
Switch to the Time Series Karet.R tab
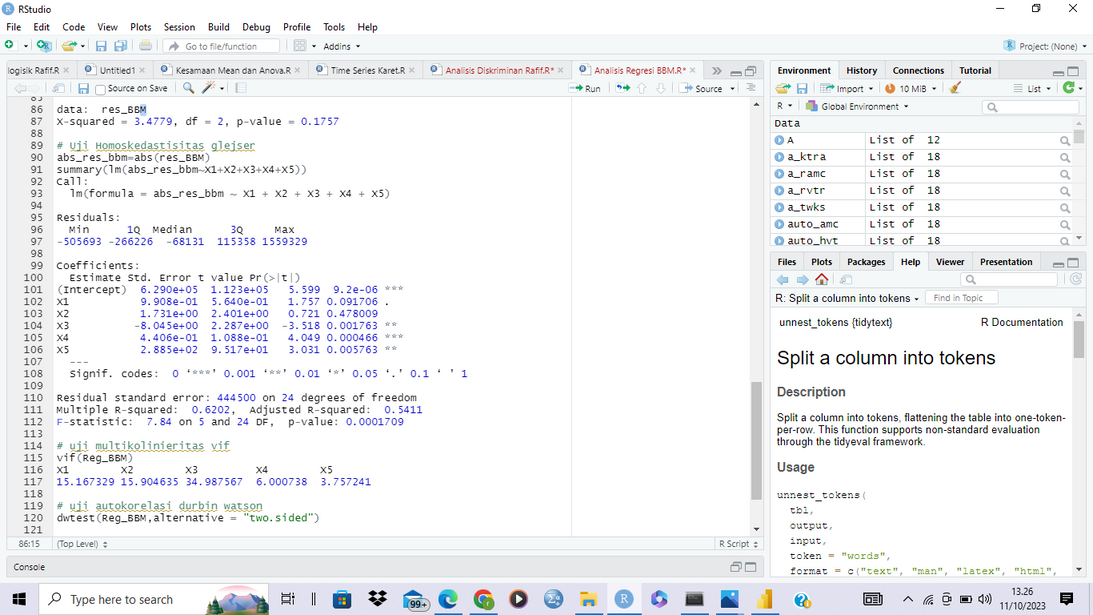(365, 70)
